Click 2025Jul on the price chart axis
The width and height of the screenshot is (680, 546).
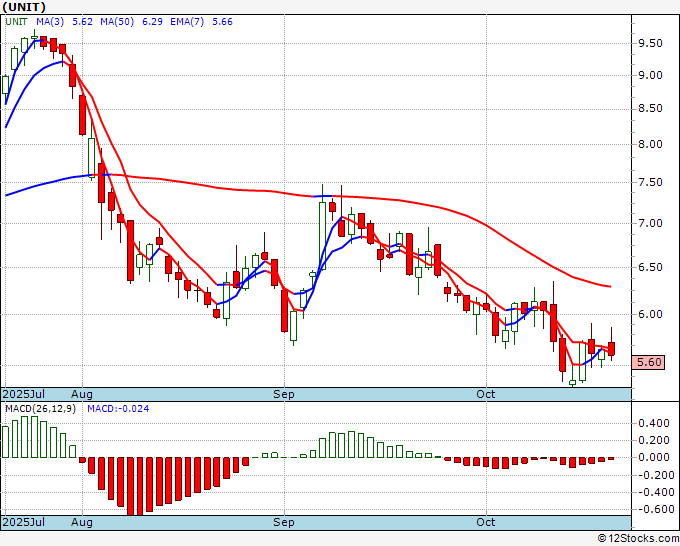coord(24,394)
